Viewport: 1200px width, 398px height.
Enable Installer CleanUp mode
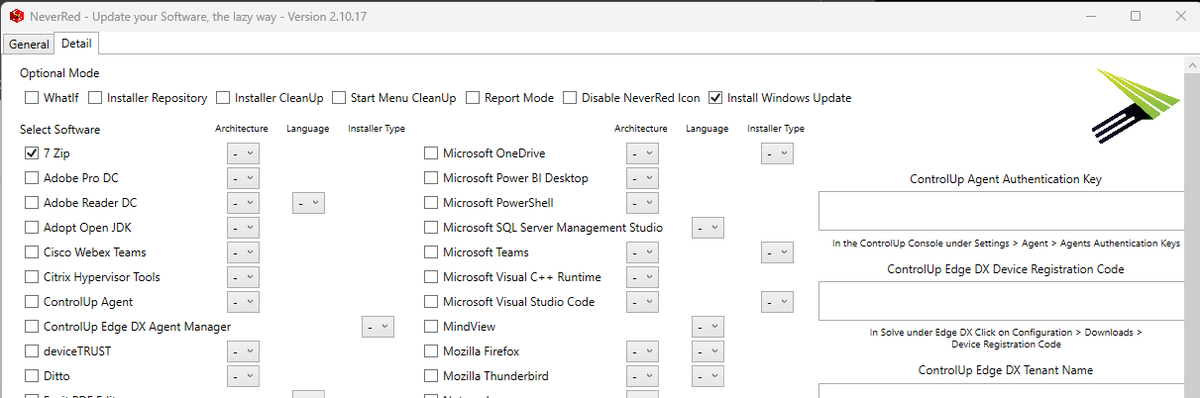click(223, 98)
